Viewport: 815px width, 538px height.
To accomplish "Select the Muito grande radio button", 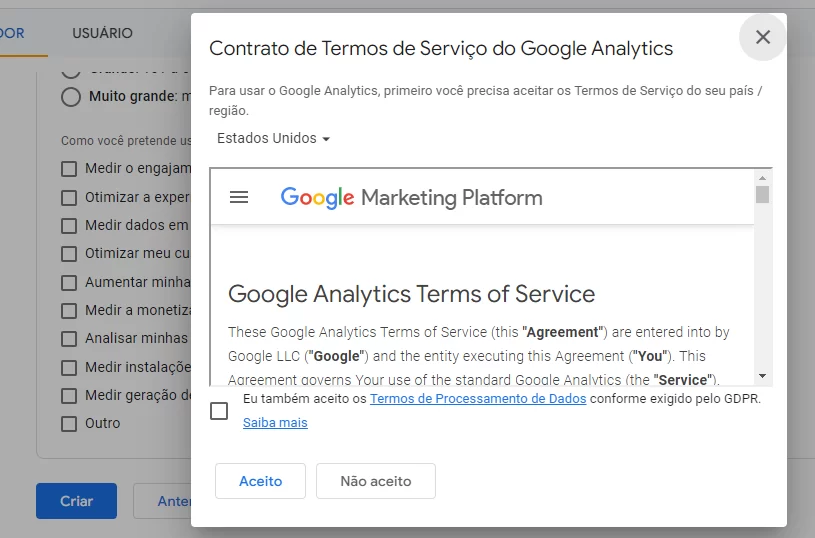I will click(x=71, y=97).
